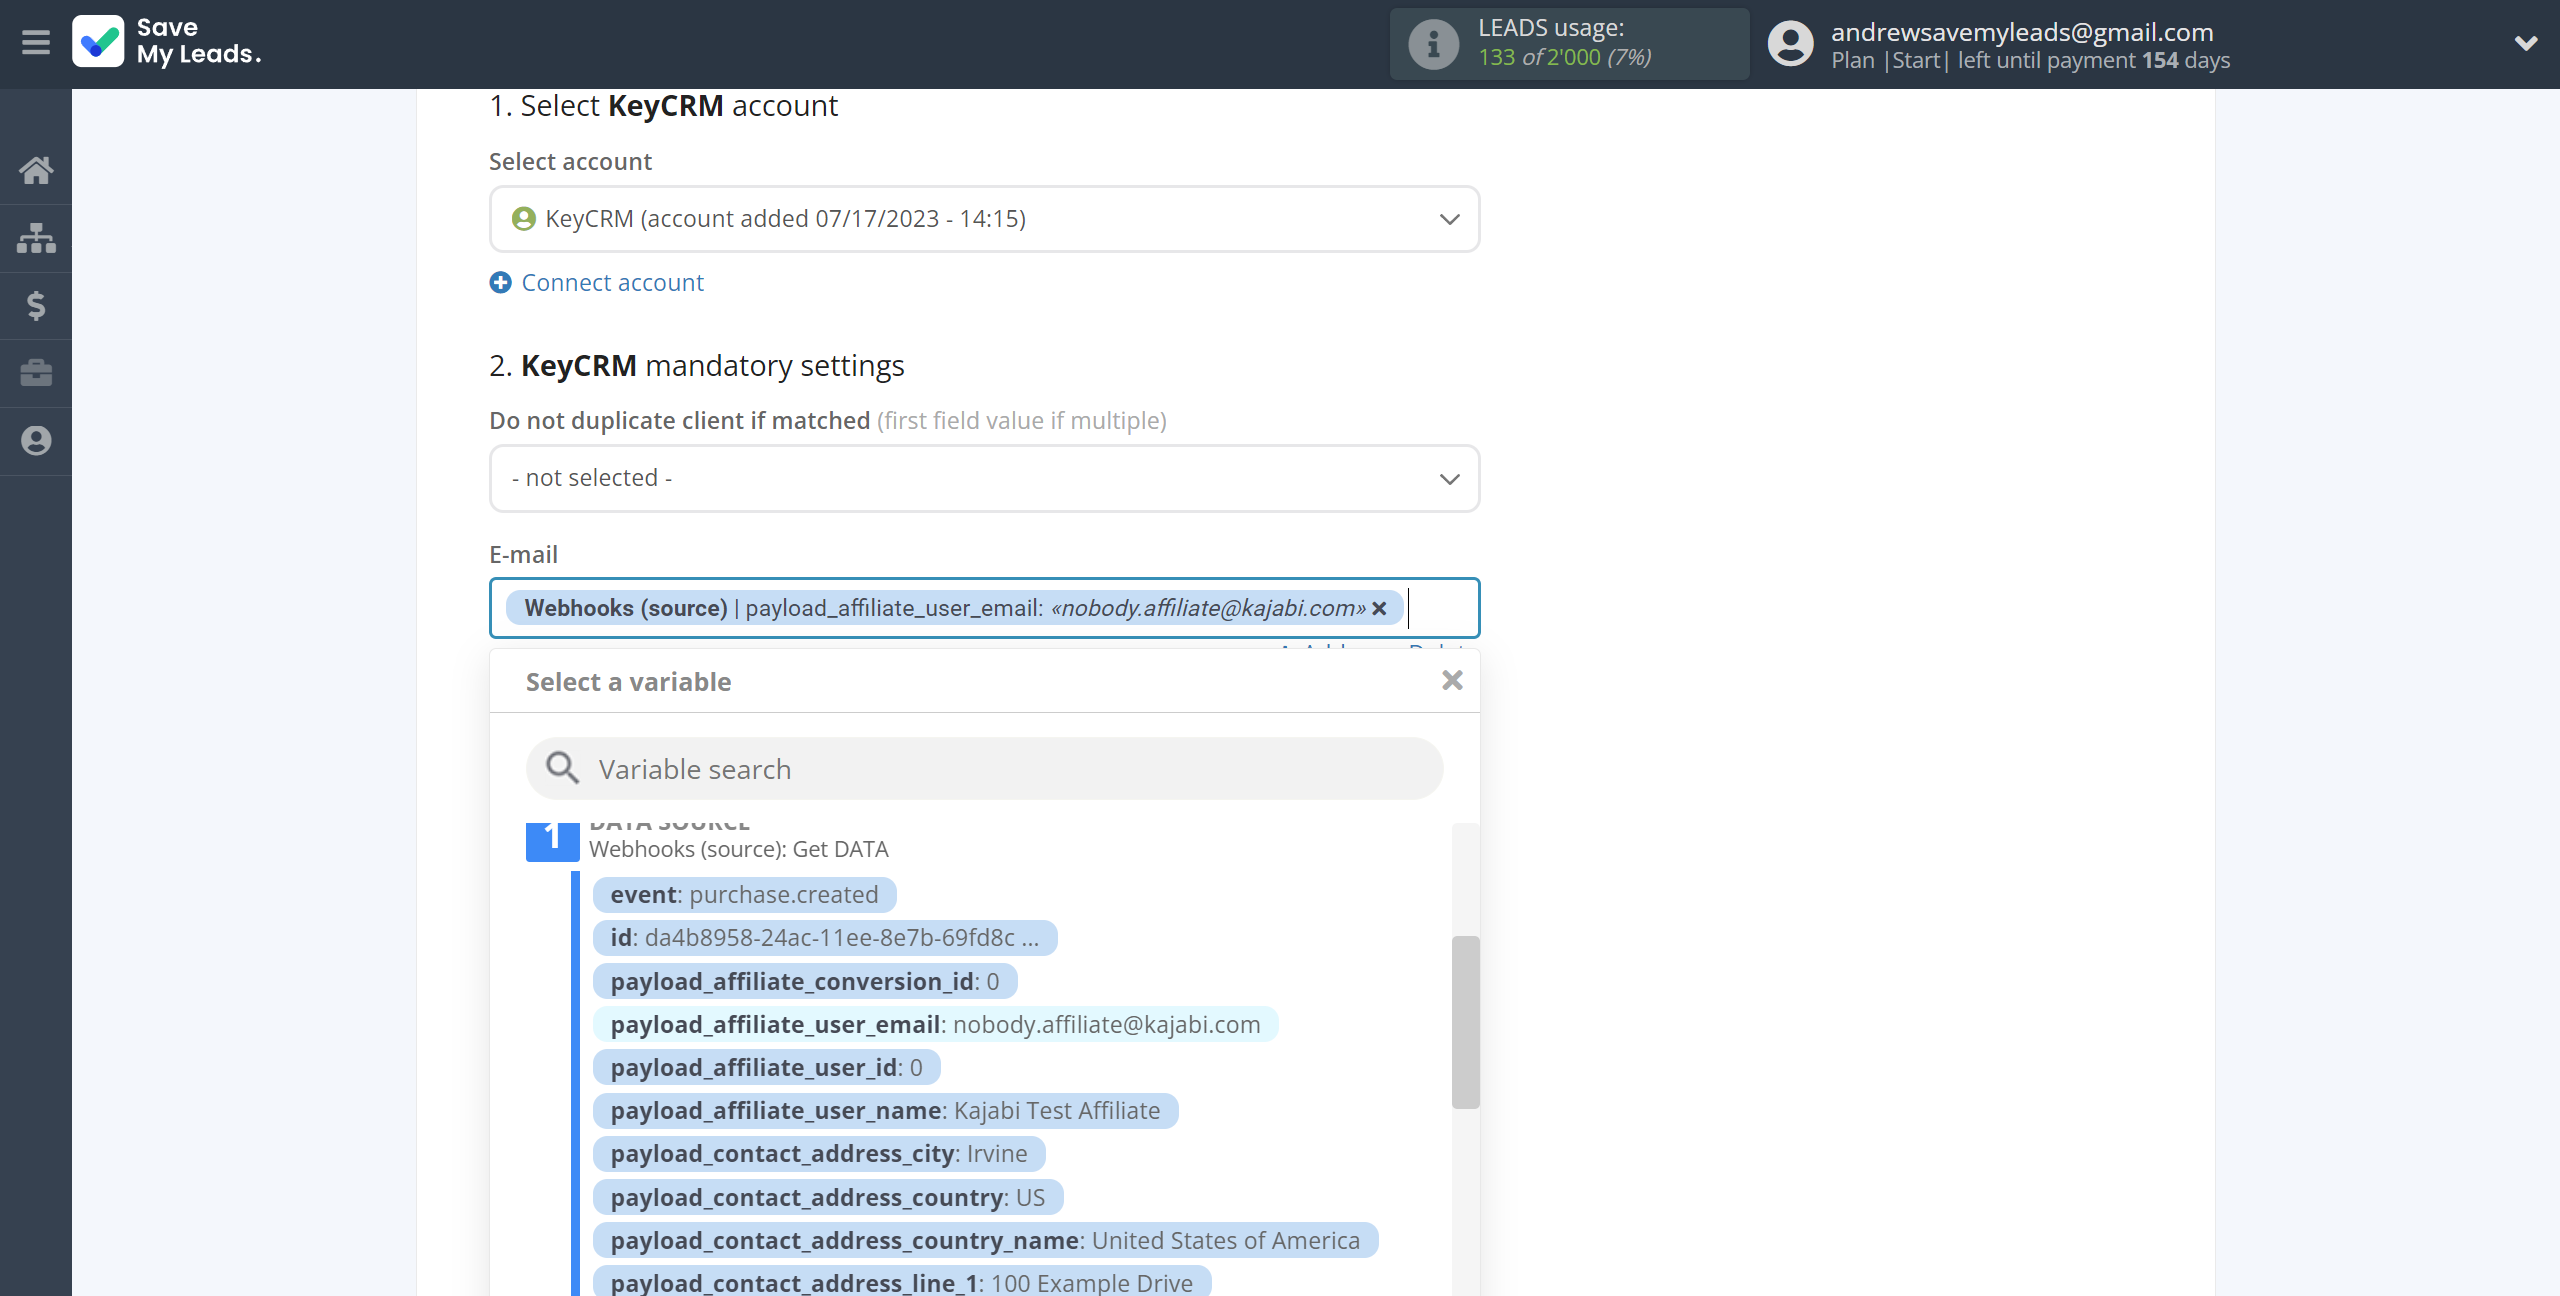Open the connections sitemap sidebar icon

(x=36, y=238)
